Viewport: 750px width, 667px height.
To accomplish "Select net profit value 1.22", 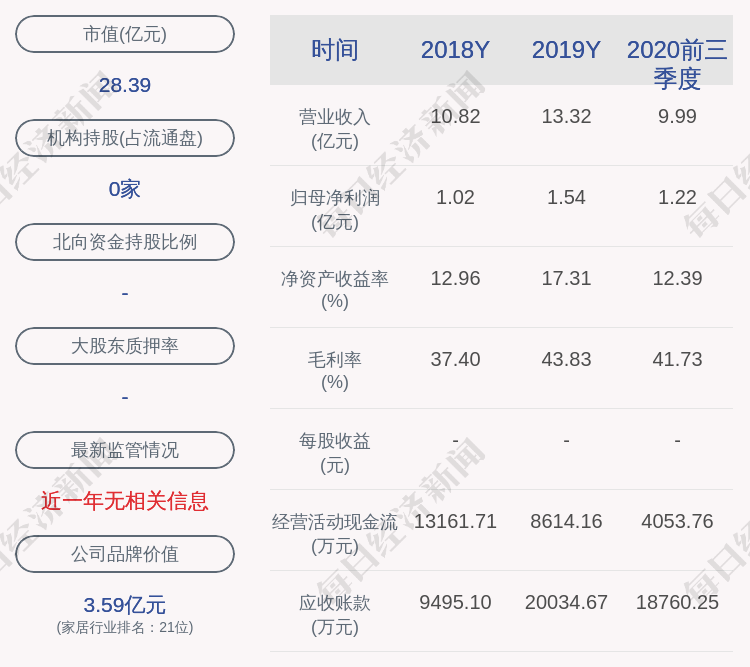I will pyautogui.click(x=677, y=197).
